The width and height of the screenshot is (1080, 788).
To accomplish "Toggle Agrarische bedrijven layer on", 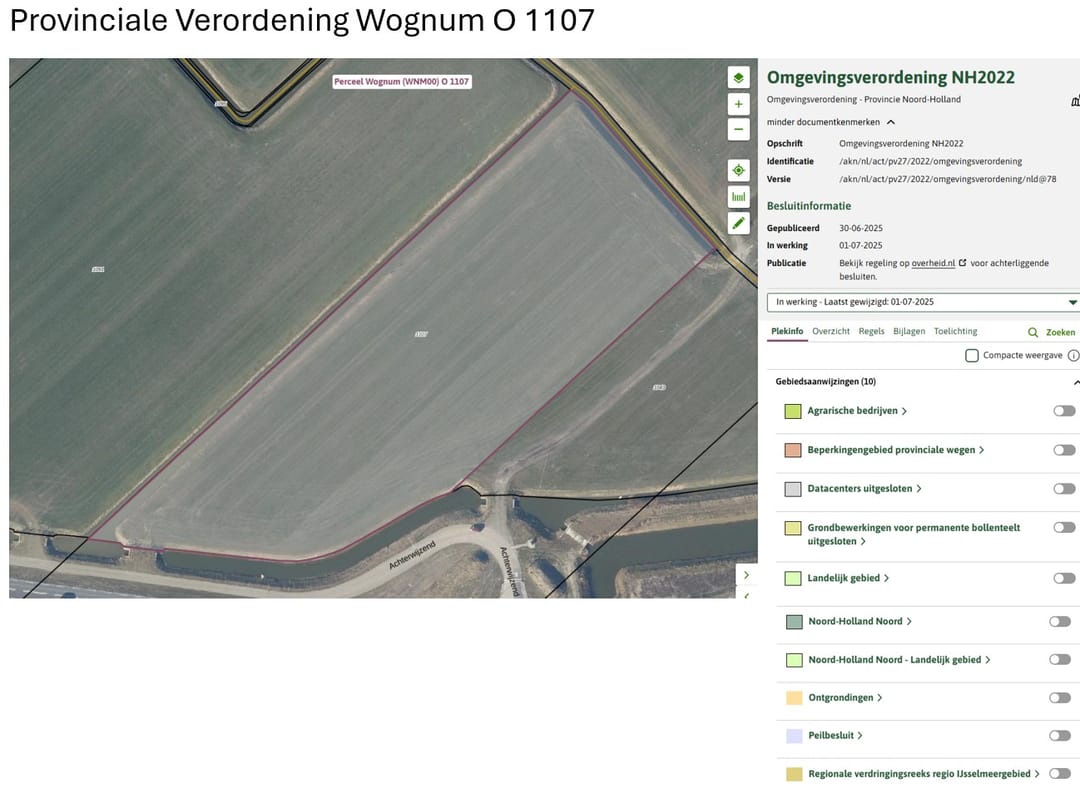I will click(1063, 411).
